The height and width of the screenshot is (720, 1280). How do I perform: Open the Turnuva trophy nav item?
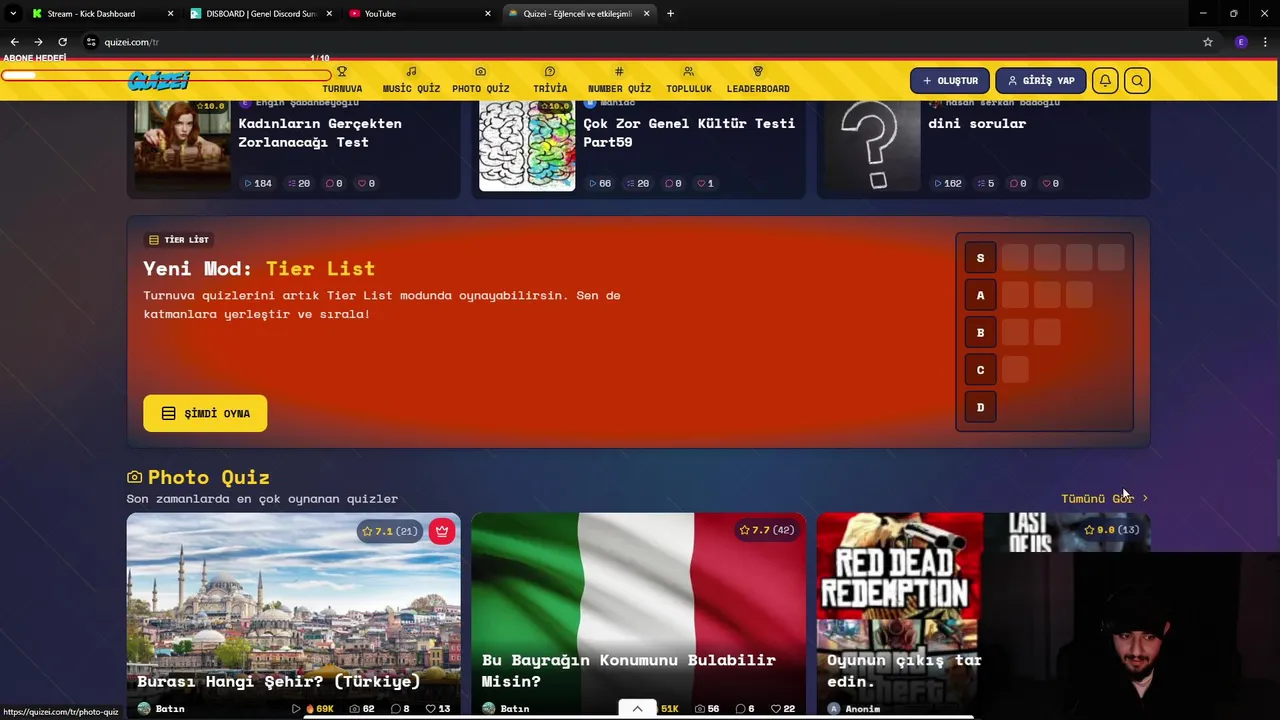coord(342,80)
